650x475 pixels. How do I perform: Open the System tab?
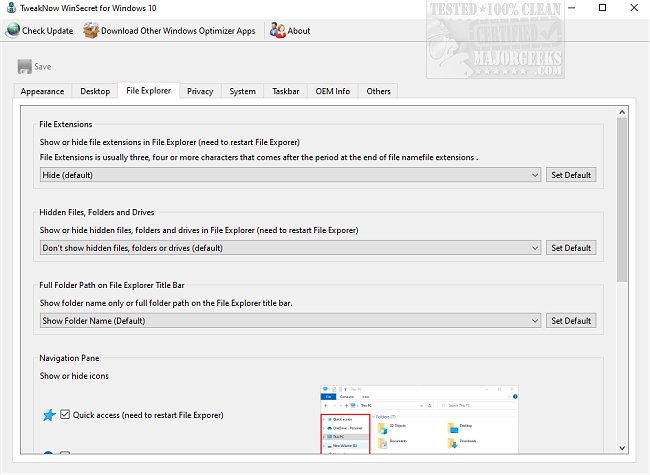point(243,91)
